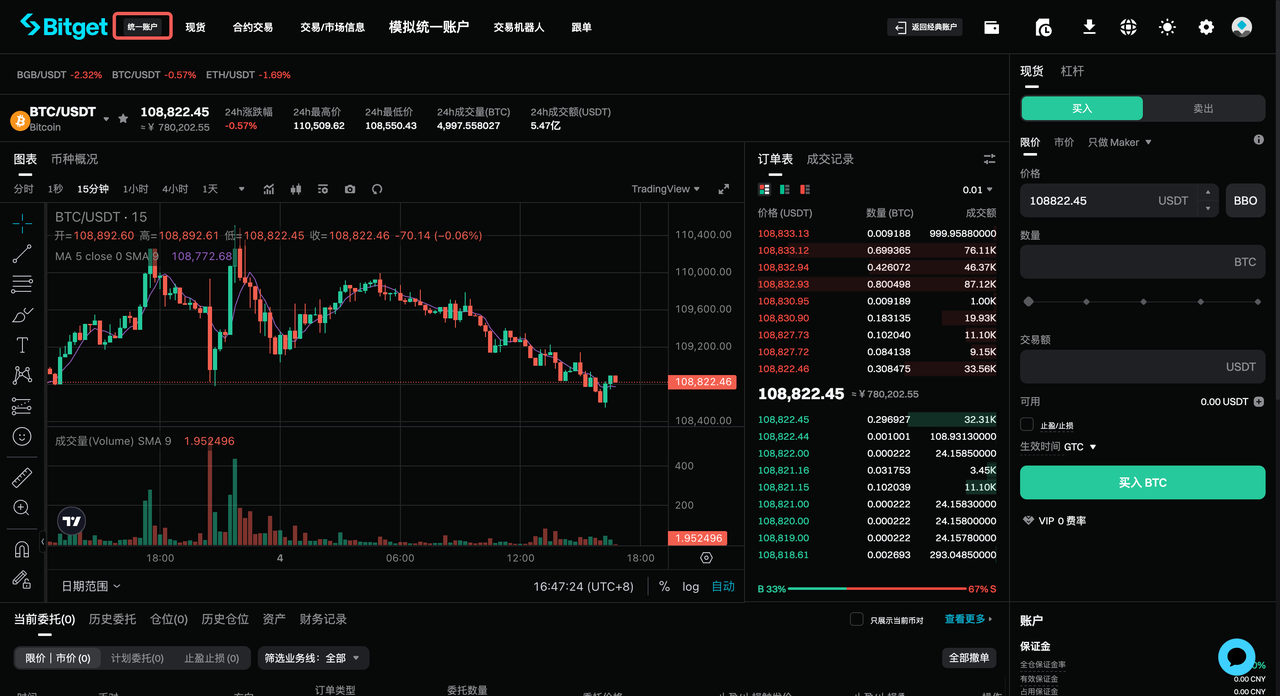1280x696 pixels.
Task: Open the live chat support bubble
Action: (1236, 657)
